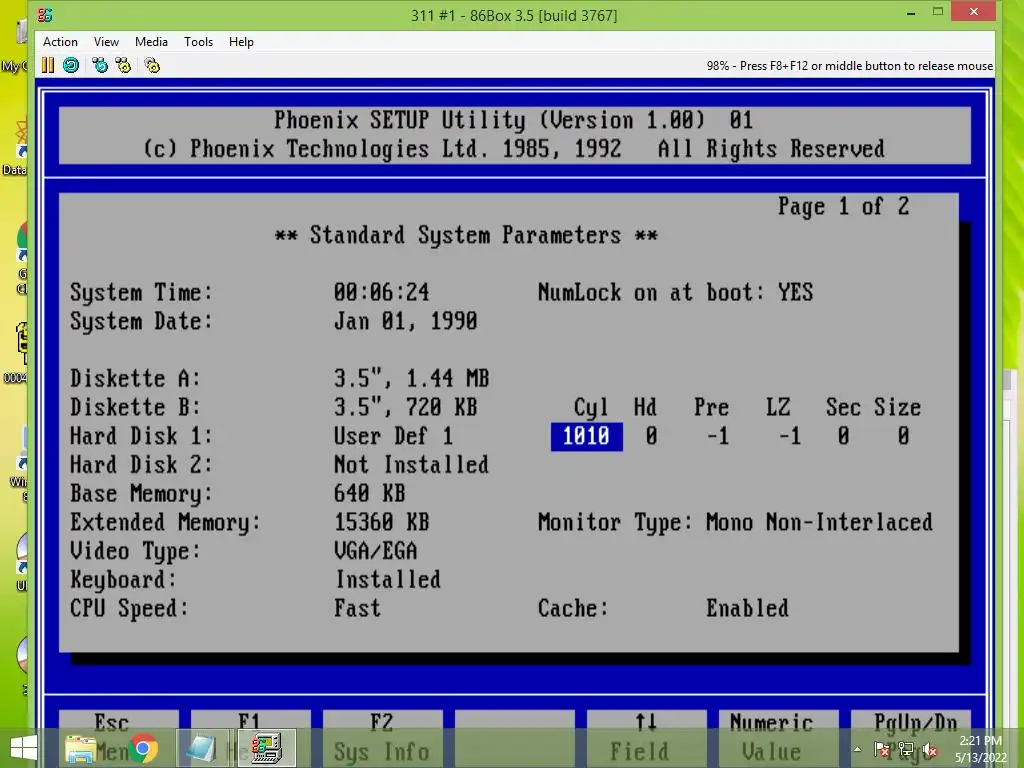
Task: Click the Size value 0
Action: pos(903,436)
